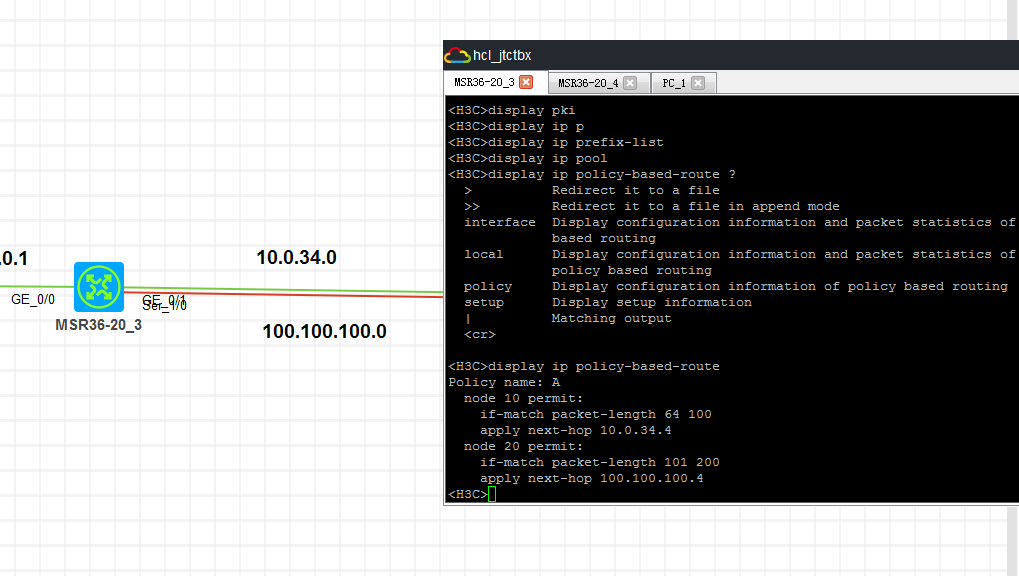
Task: Click 'if-match packet-length 64 100' line
Action: tap(596, 414)
